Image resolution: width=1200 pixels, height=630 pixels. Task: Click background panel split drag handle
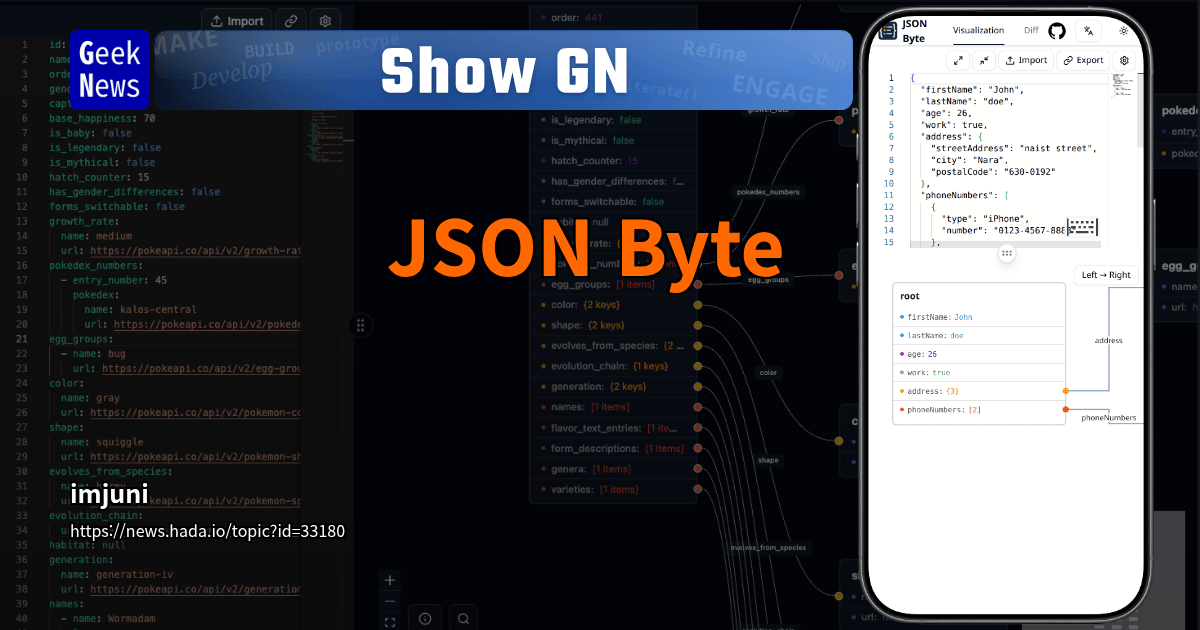361,325
